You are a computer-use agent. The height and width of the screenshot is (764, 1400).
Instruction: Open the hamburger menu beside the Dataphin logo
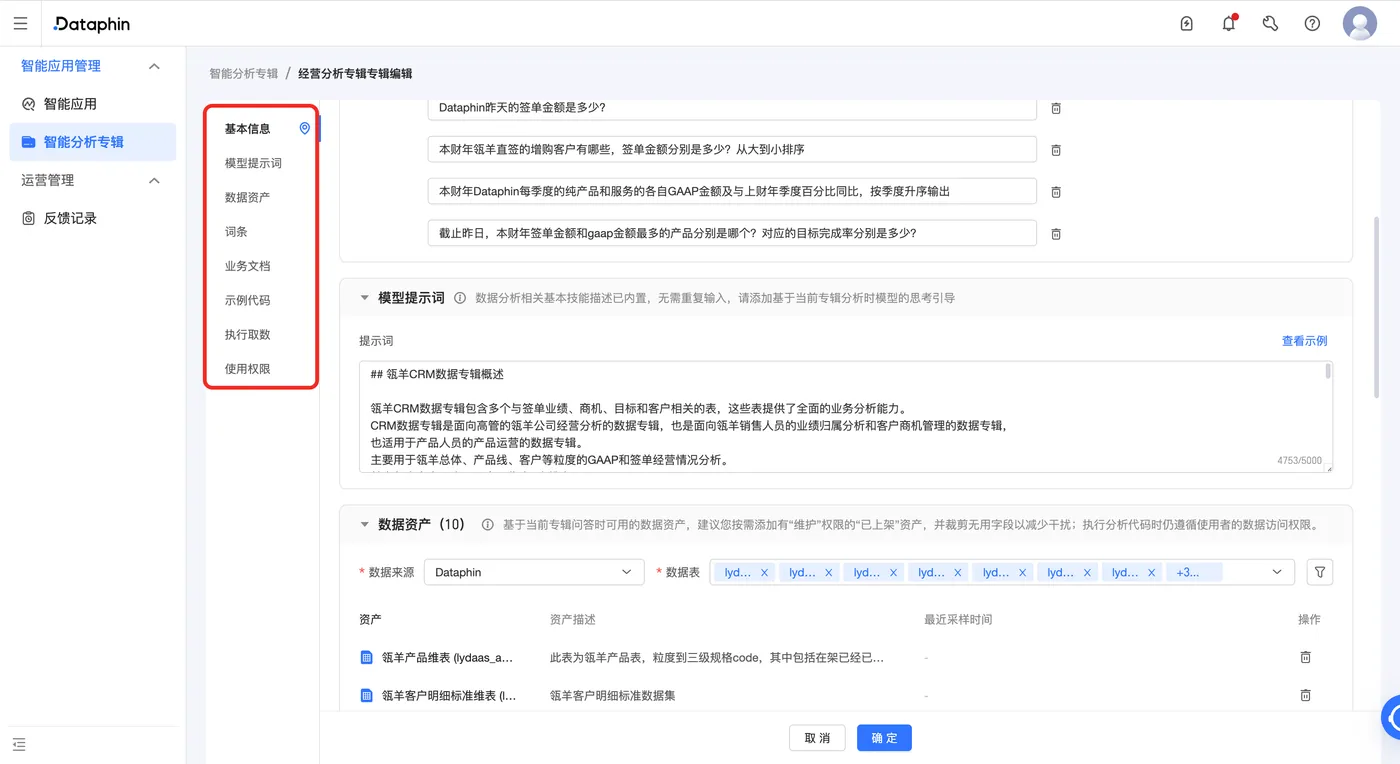tap(20, 23)
